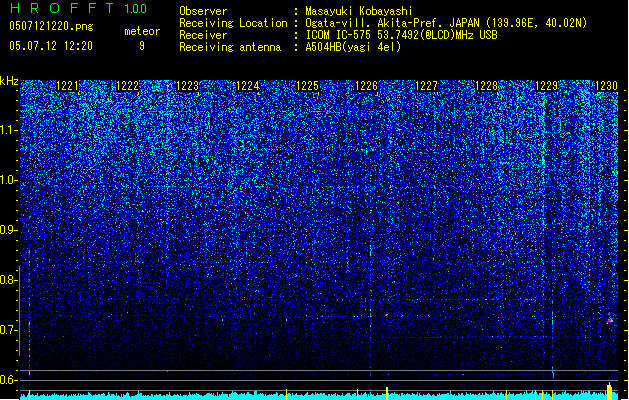Image resolution: width=629 pixels, height=400 pixels.
Task: Select the 1222 time marker
Action: pyautogui.click(x=127, y=86)
